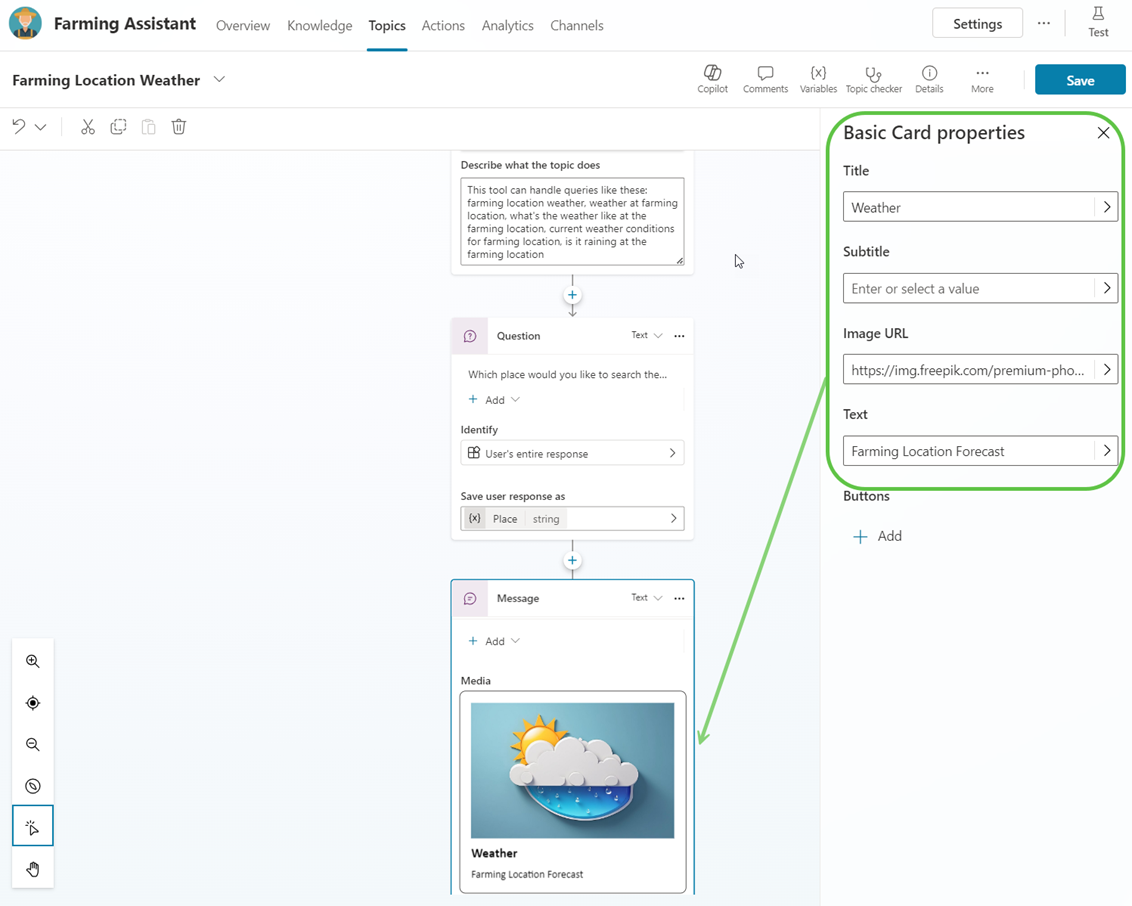The height and width of the screenshot is (906, 1132).
Task: Open the Test bot flask icon
Action: (1097, 21)
